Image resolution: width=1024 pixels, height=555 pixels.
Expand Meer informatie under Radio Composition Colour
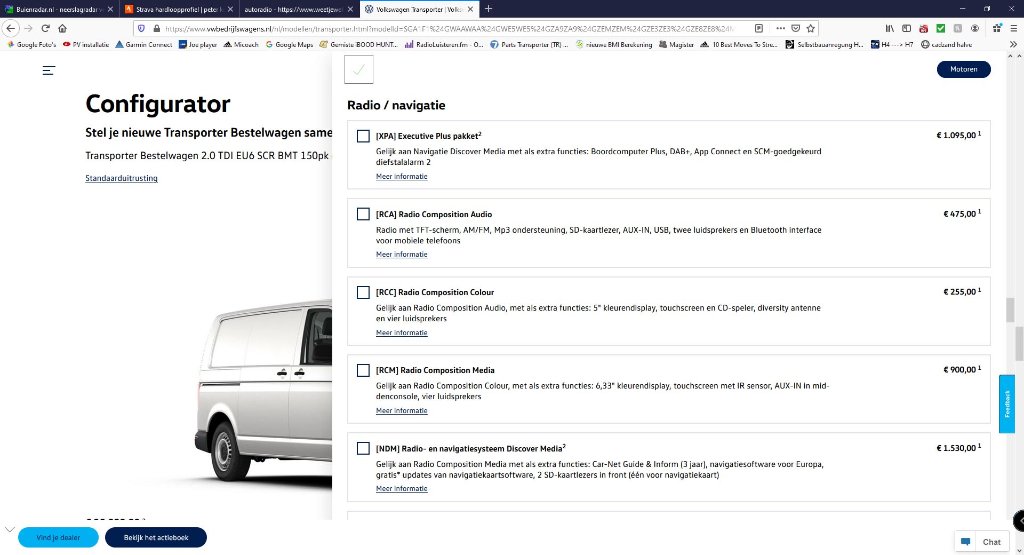pyautogui.click(x=401, y=333)
